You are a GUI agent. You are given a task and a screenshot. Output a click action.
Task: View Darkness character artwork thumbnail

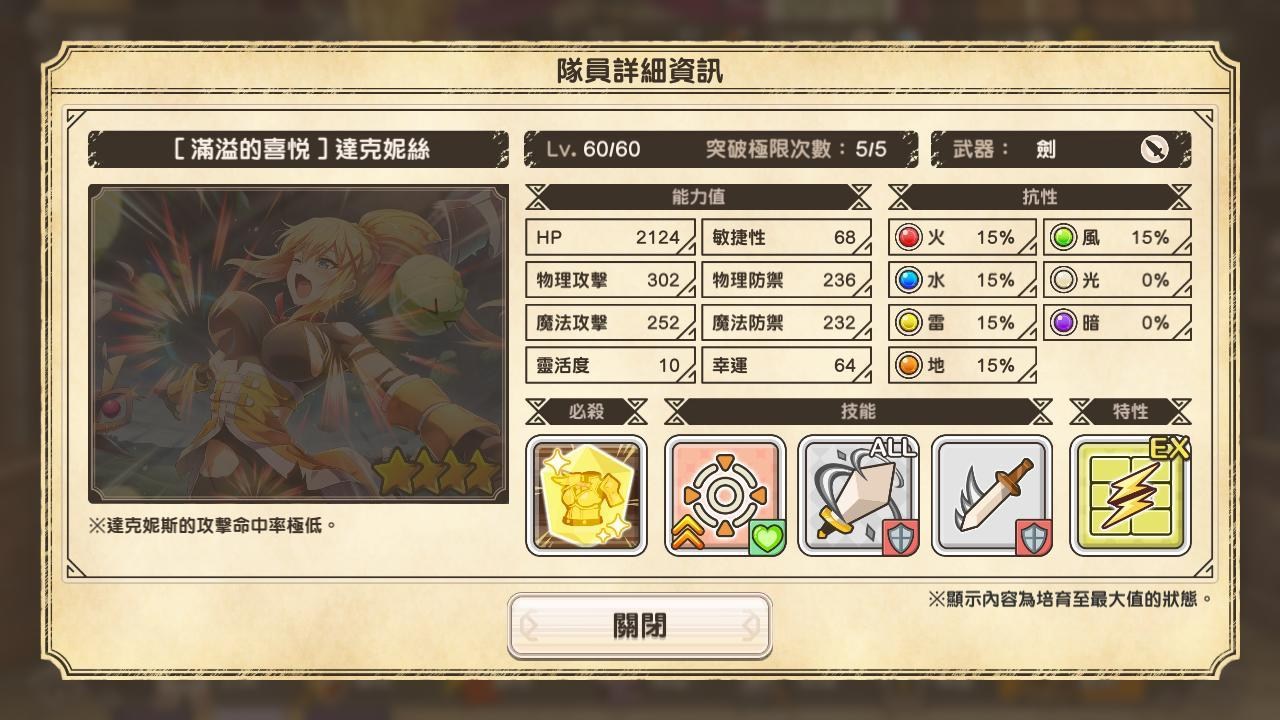tap(298, 343)
